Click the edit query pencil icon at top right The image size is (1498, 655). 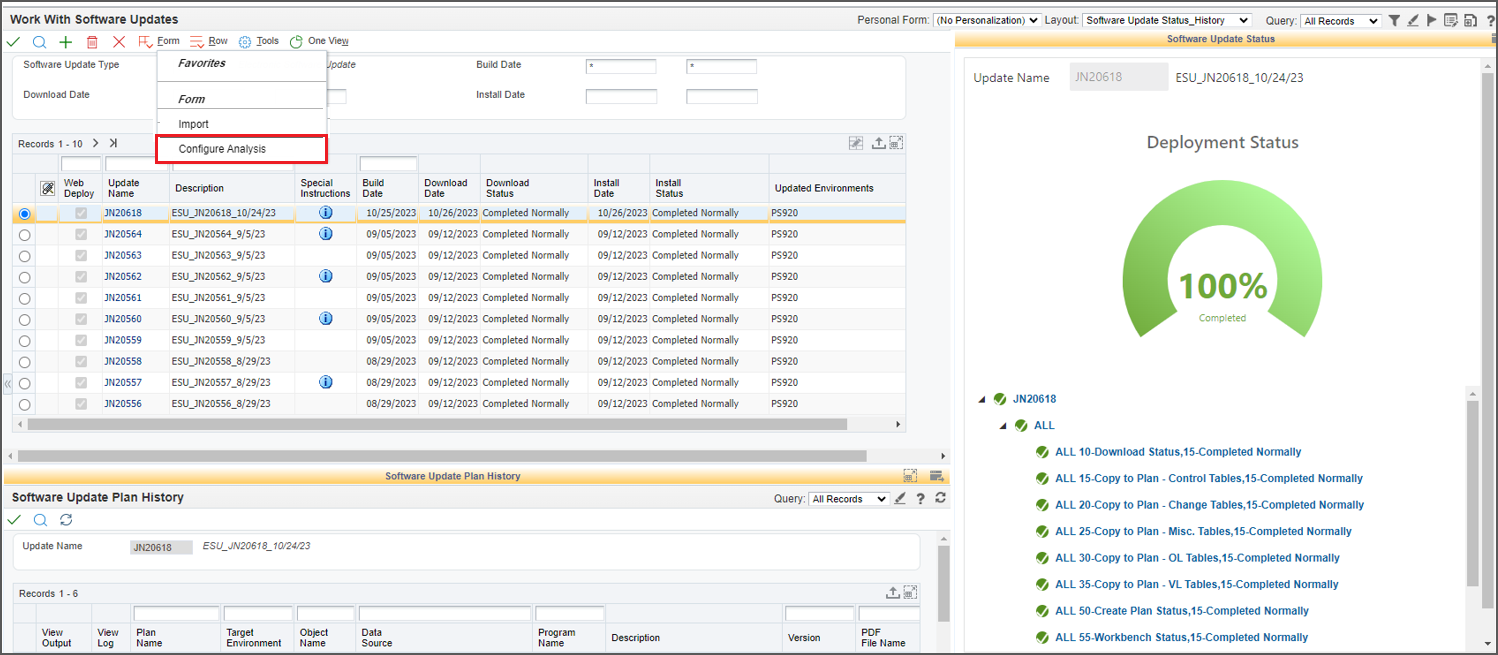pos(1413,20)
